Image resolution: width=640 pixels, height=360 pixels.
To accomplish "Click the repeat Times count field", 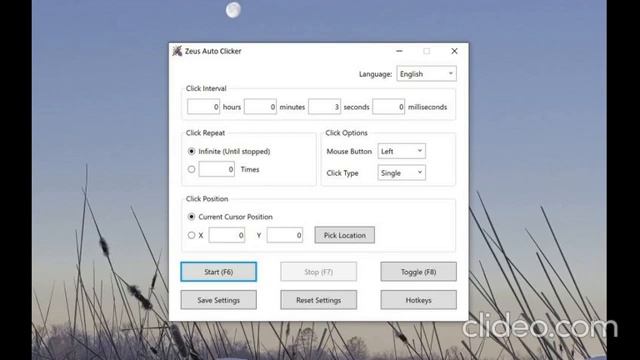I will (216, 169).
